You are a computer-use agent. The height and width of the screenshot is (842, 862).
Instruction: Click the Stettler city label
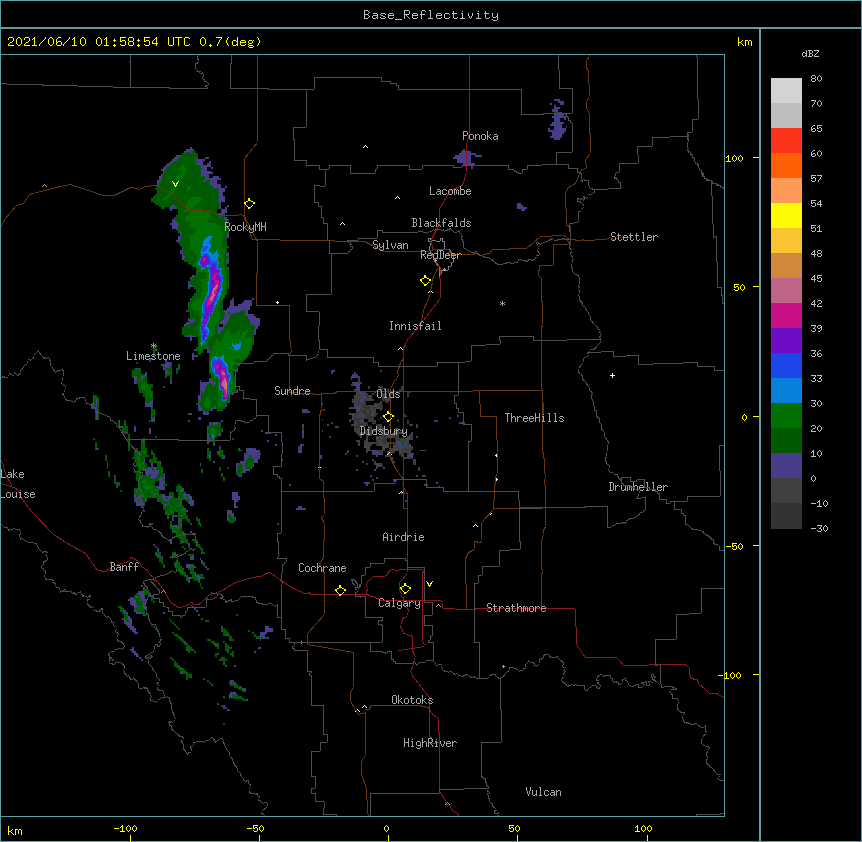tap(634, 237)
